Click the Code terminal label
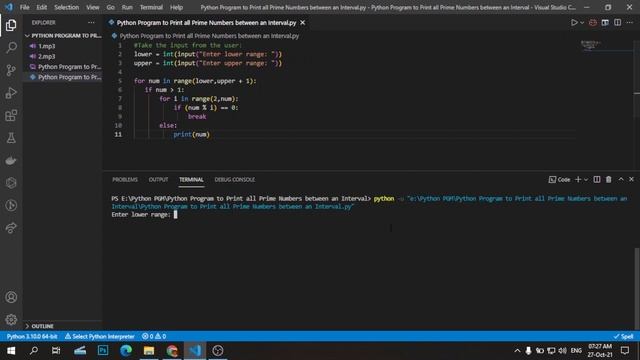Image resolution: width=640 pixels, height=360 pixels. pos(560,180)
